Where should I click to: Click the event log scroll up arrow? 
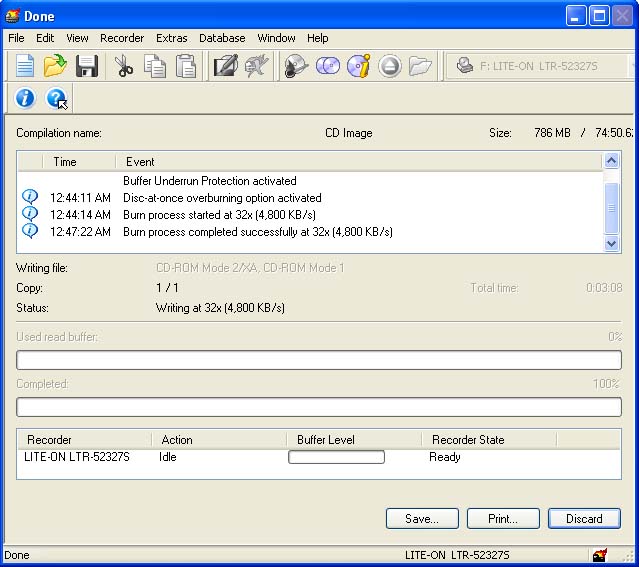click(611, 161)
